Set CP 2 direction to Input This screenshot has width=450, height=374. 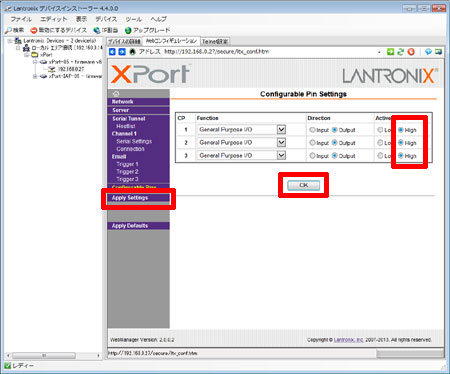point(312,143)
